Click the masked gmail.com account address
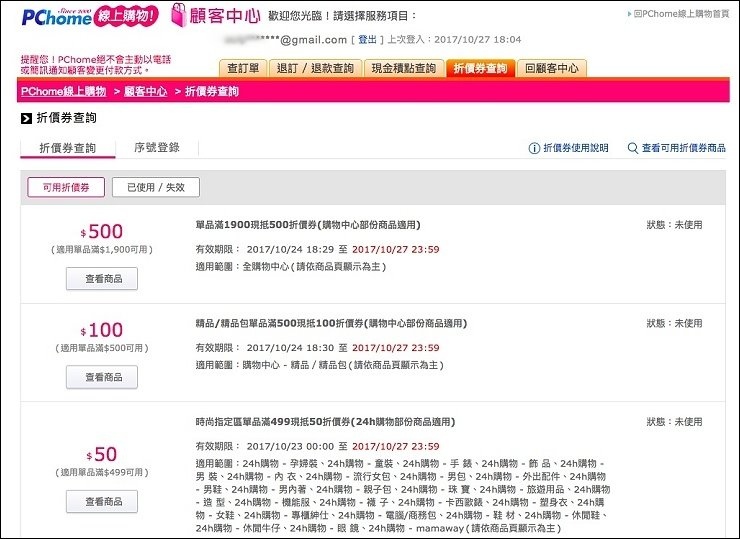Screen dimensions: 740x539 click(x=286, y=40)
